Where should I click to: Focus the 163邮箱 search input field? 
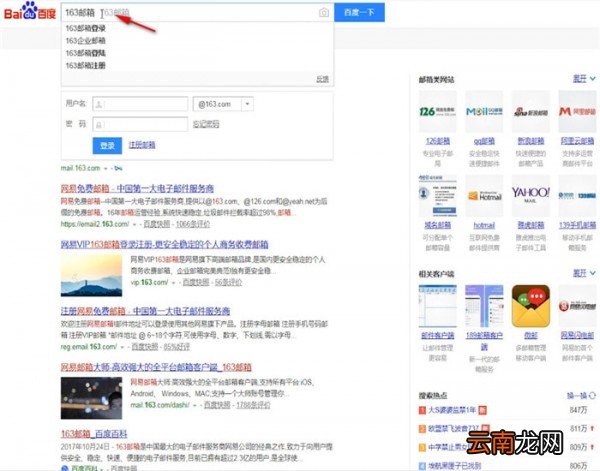tap(197, 13)
